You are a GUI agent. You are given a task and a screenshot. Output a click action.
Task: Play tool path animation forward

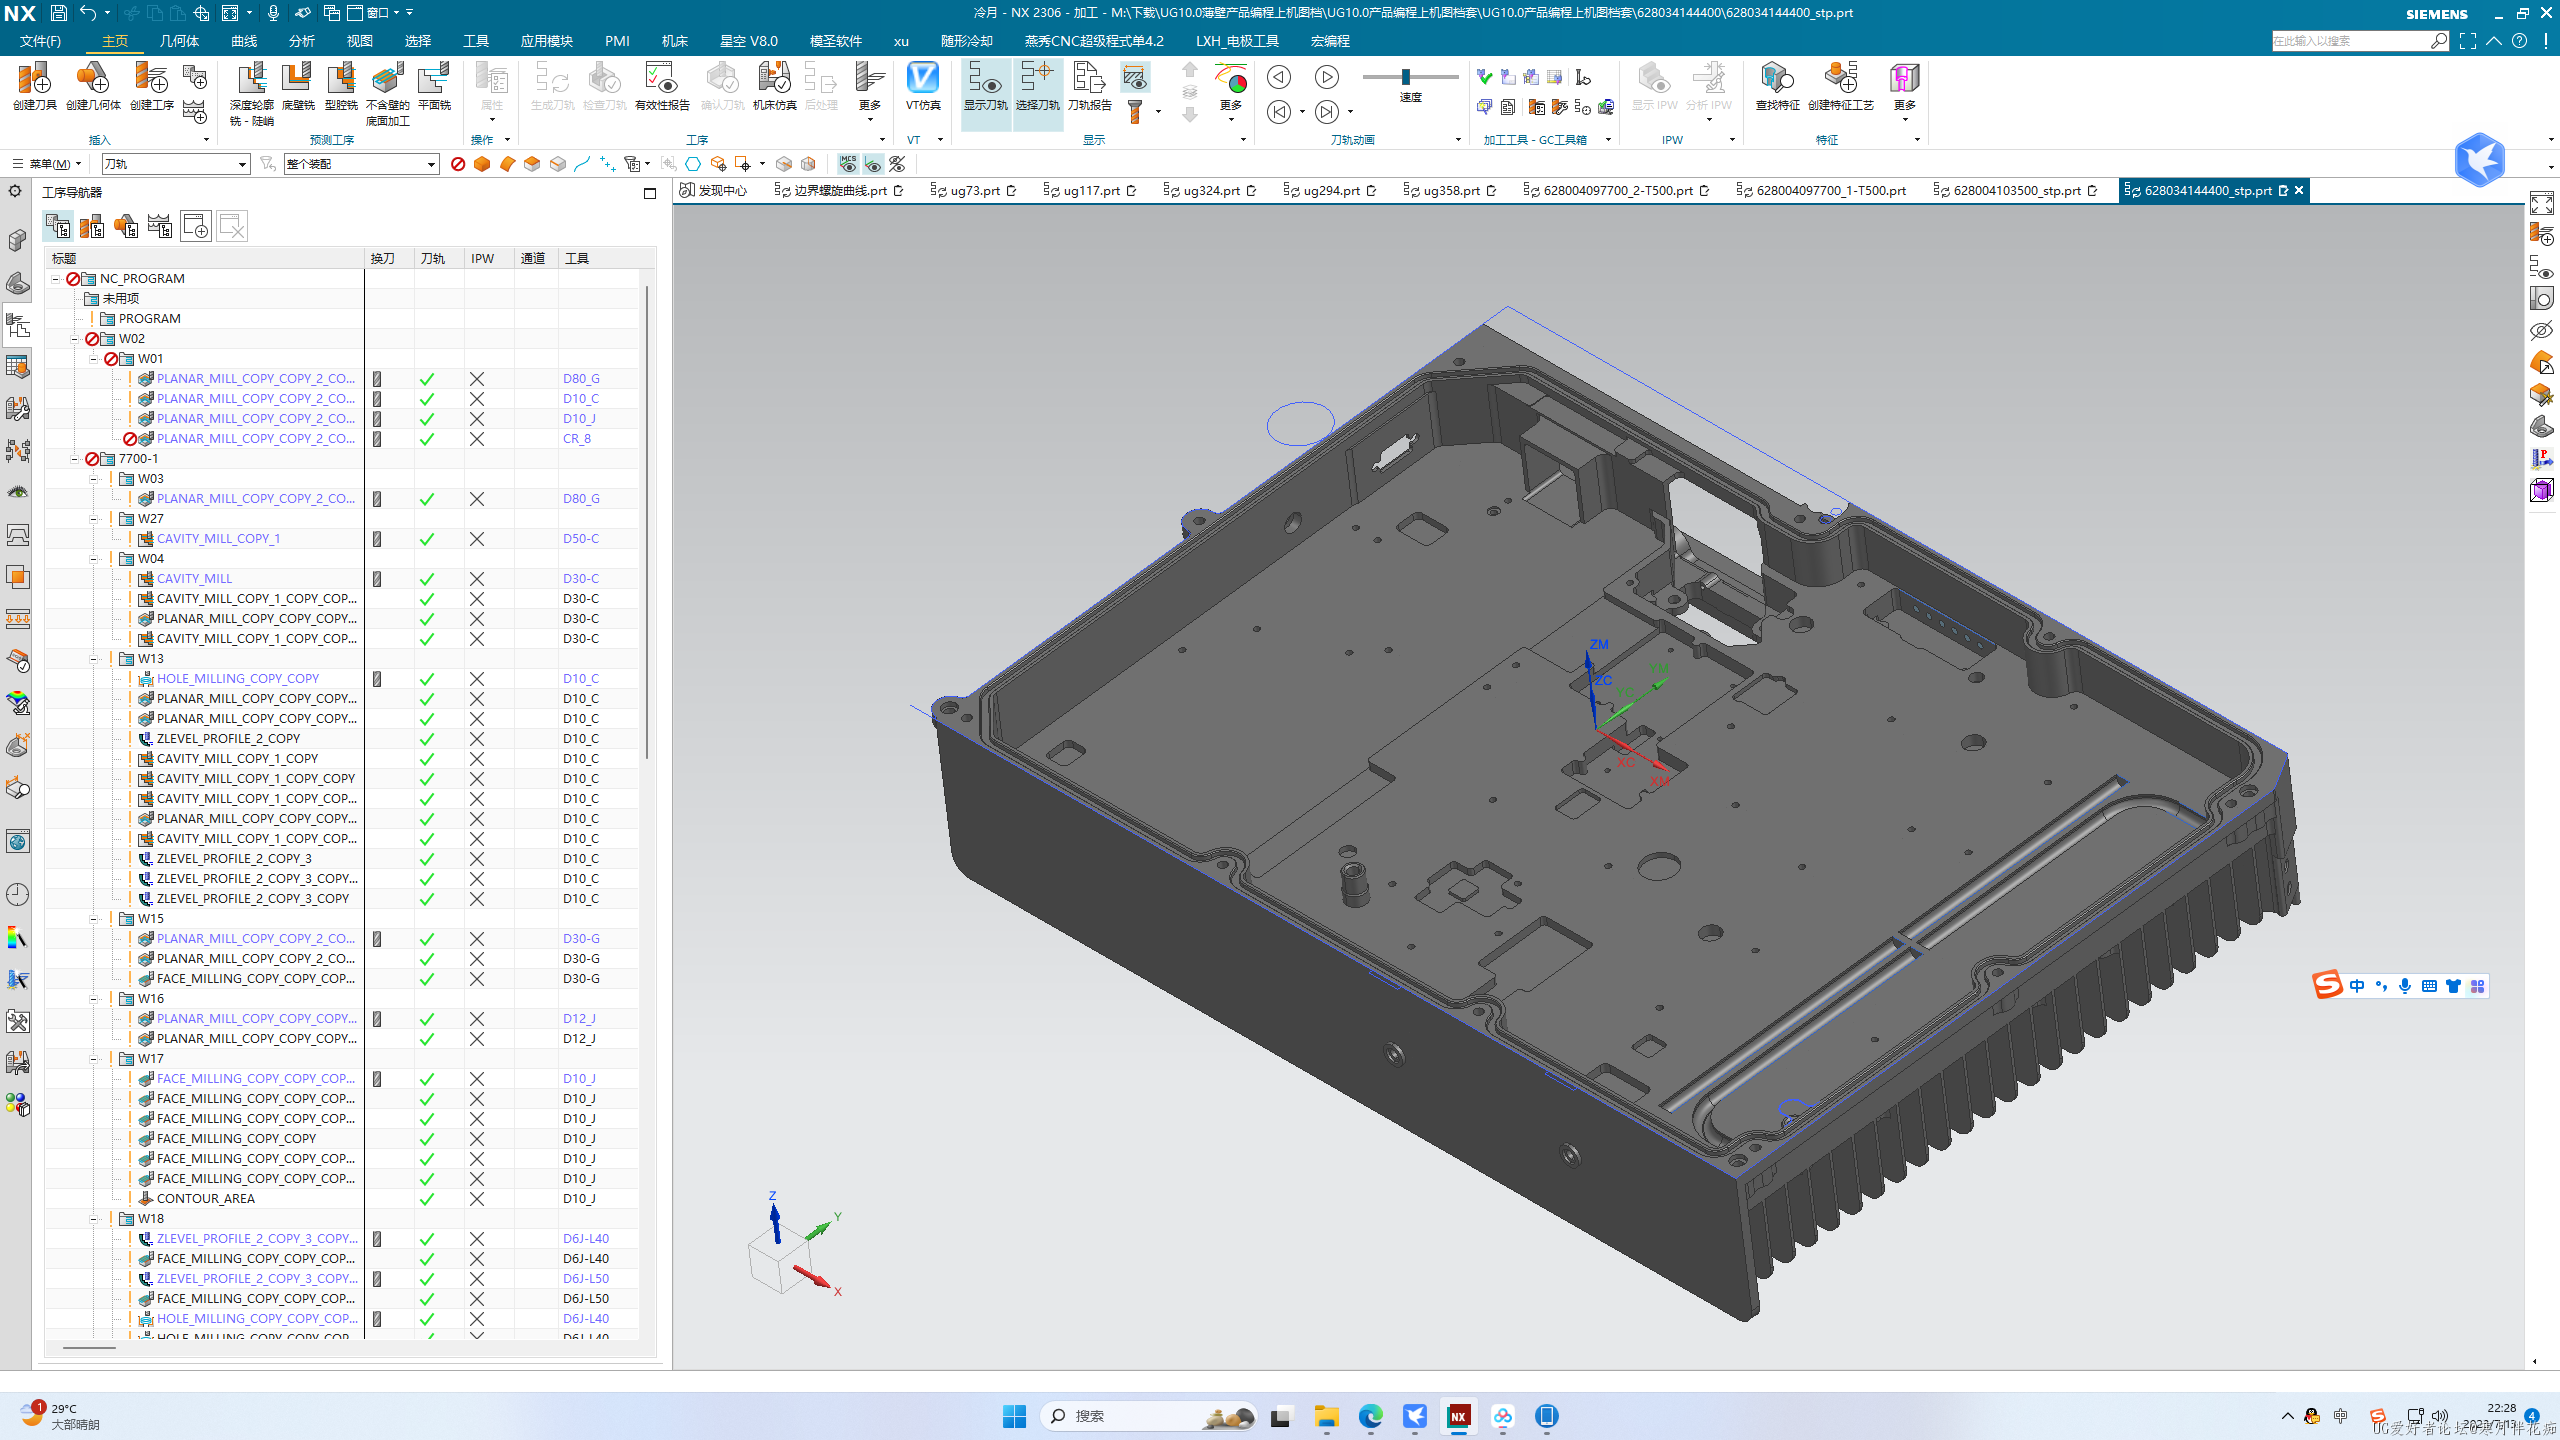[x=1326, y=77]
